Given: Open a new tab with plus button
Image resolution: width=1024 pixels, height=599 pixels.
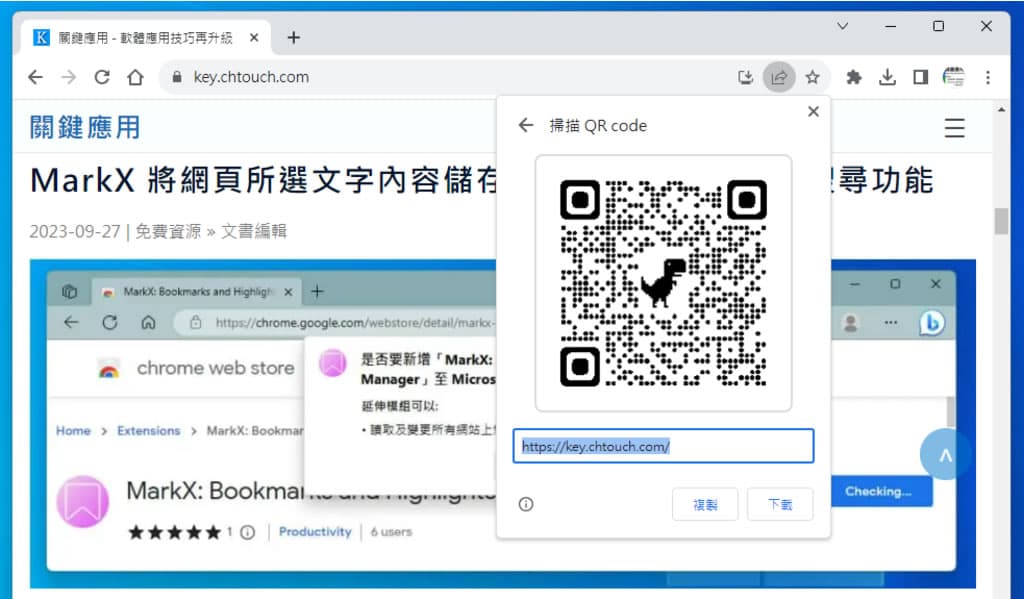Looking at the screenshot, I should click(x=293, y=38).
